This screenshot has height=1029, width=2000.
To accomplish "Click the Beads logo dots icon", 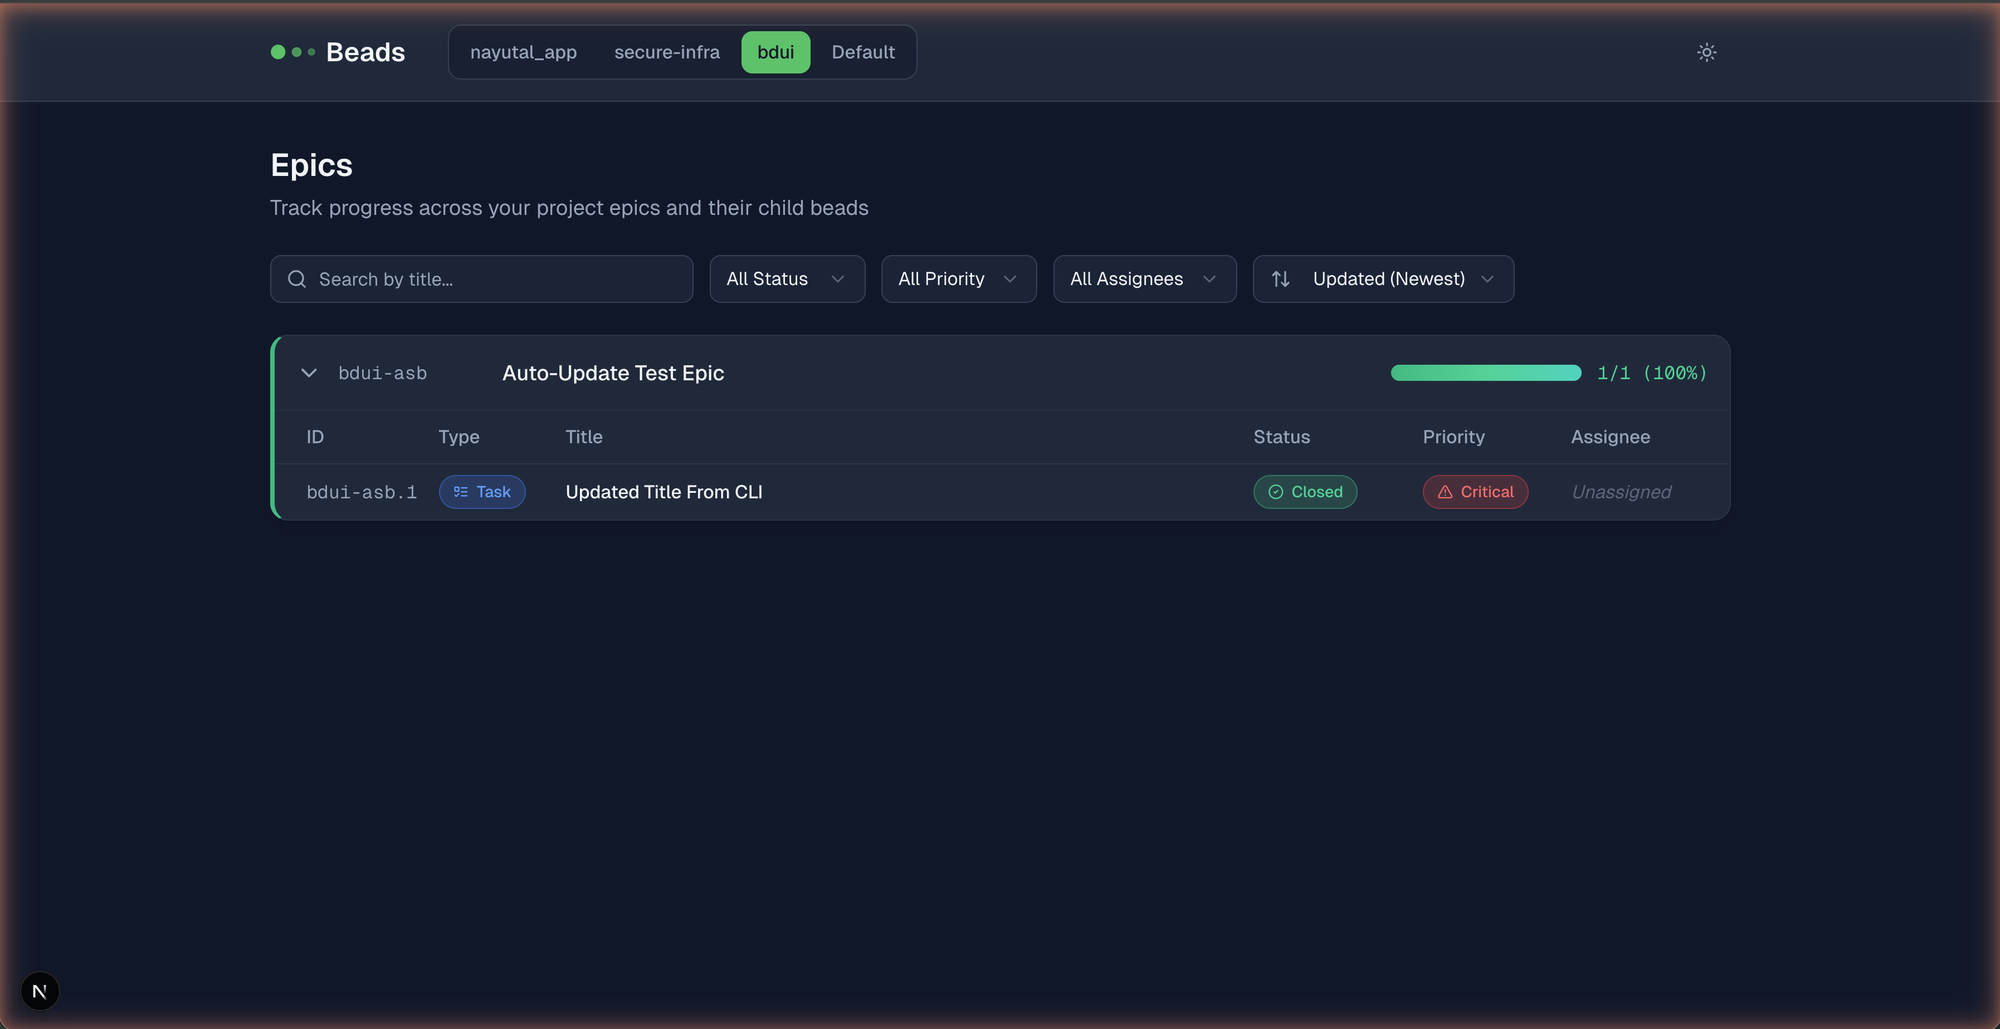I will click(291, 52).
